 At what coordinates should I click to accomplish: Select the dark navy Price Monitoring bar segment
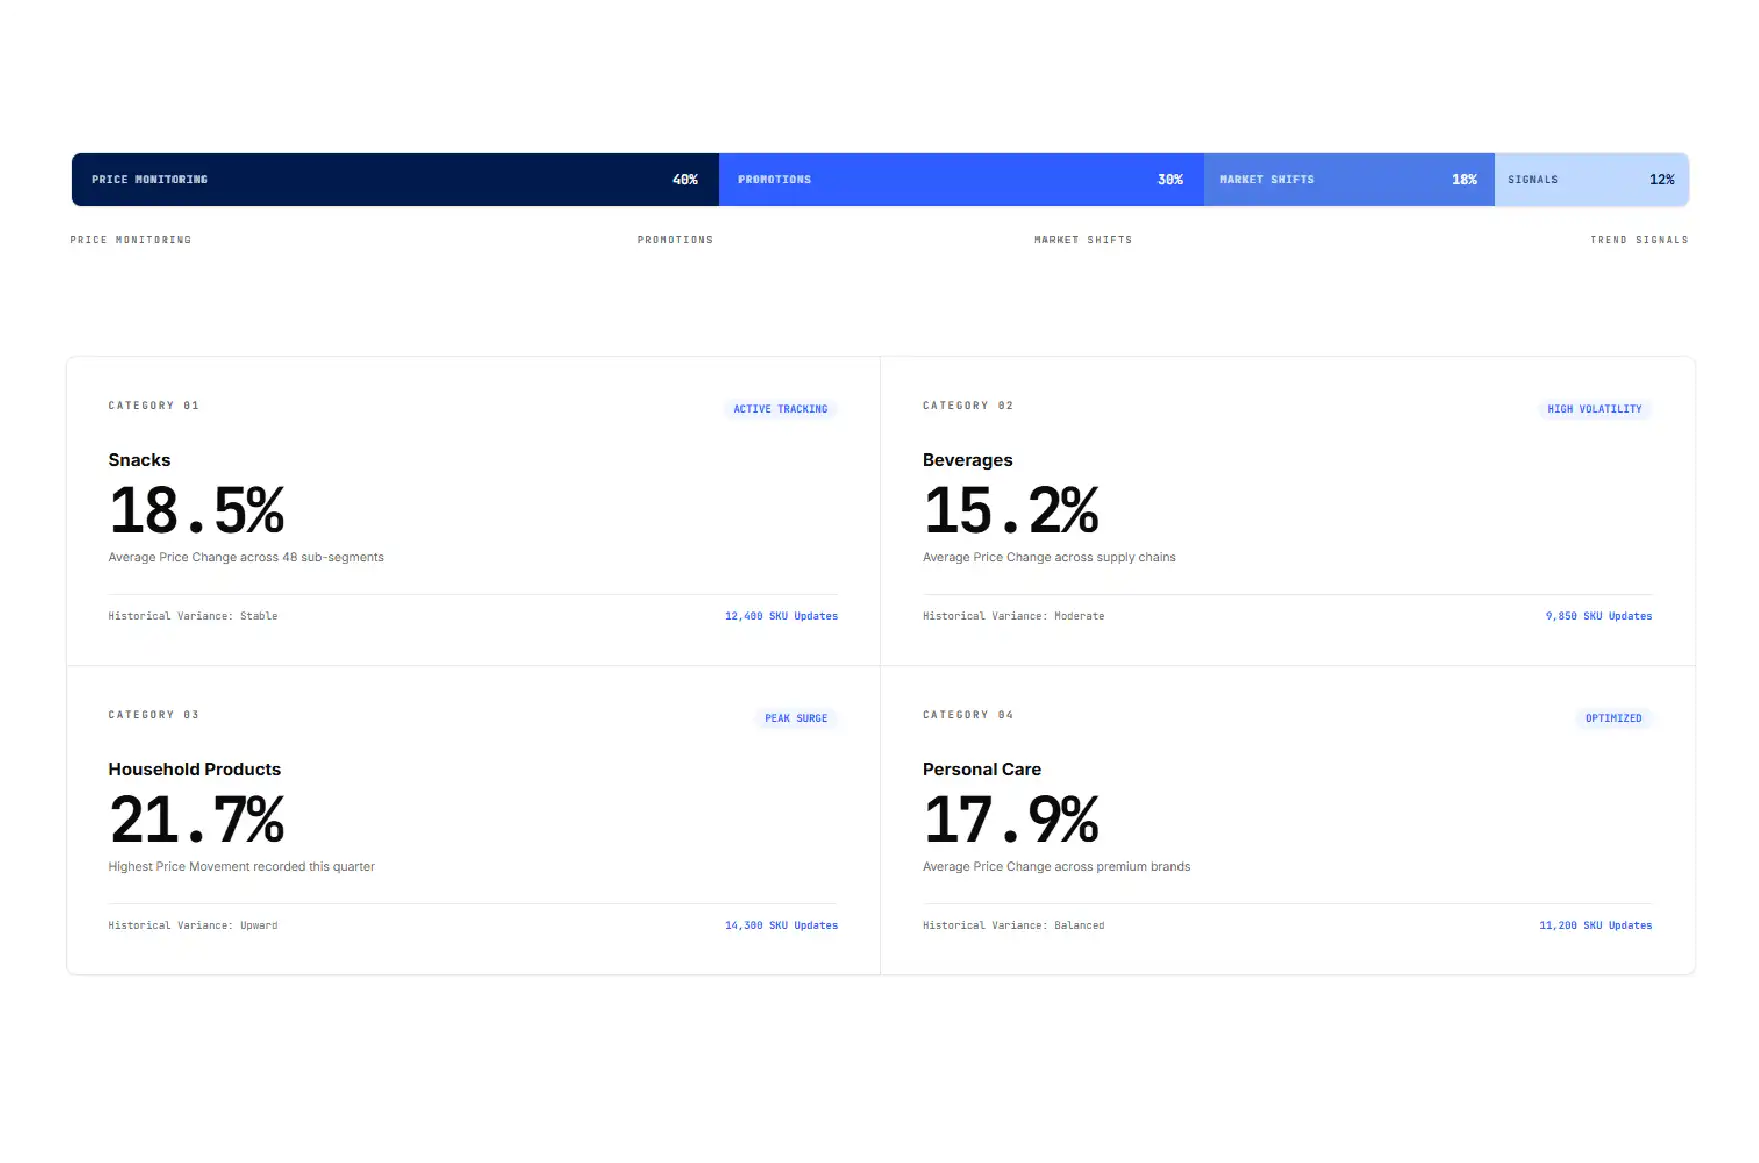coord(395,180)
